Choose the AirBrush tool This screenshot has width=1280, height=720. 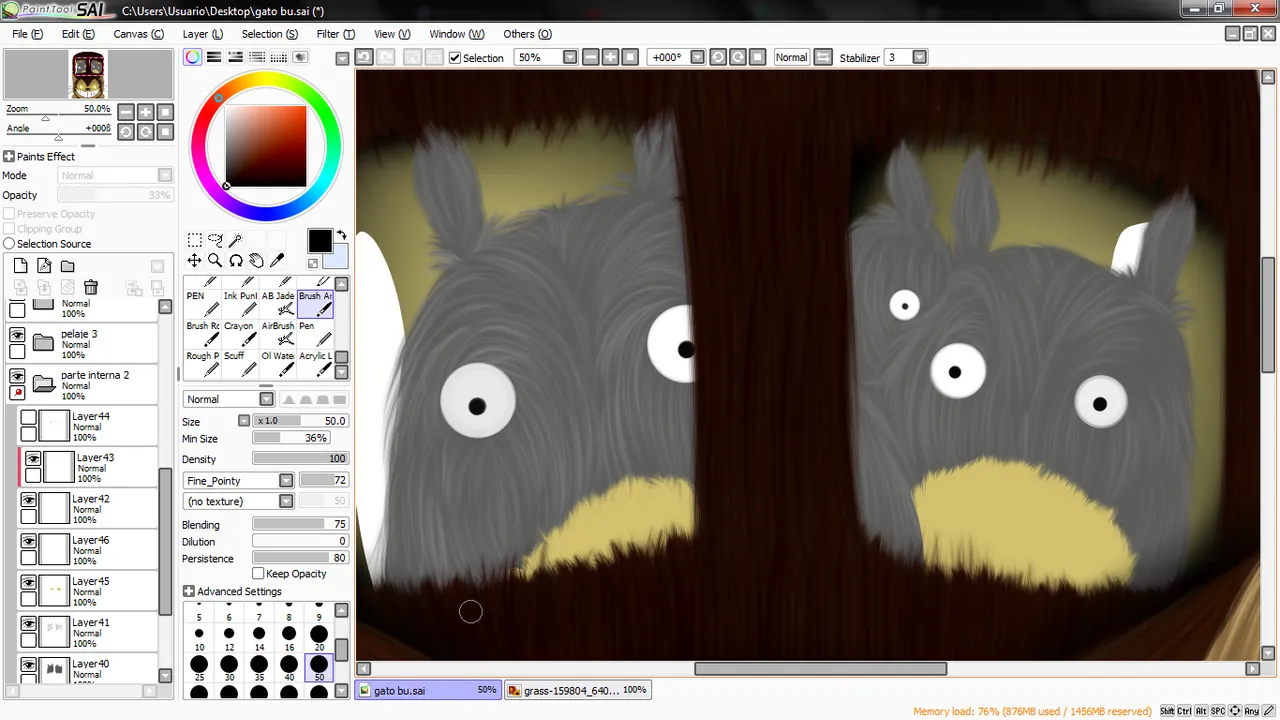278,333
